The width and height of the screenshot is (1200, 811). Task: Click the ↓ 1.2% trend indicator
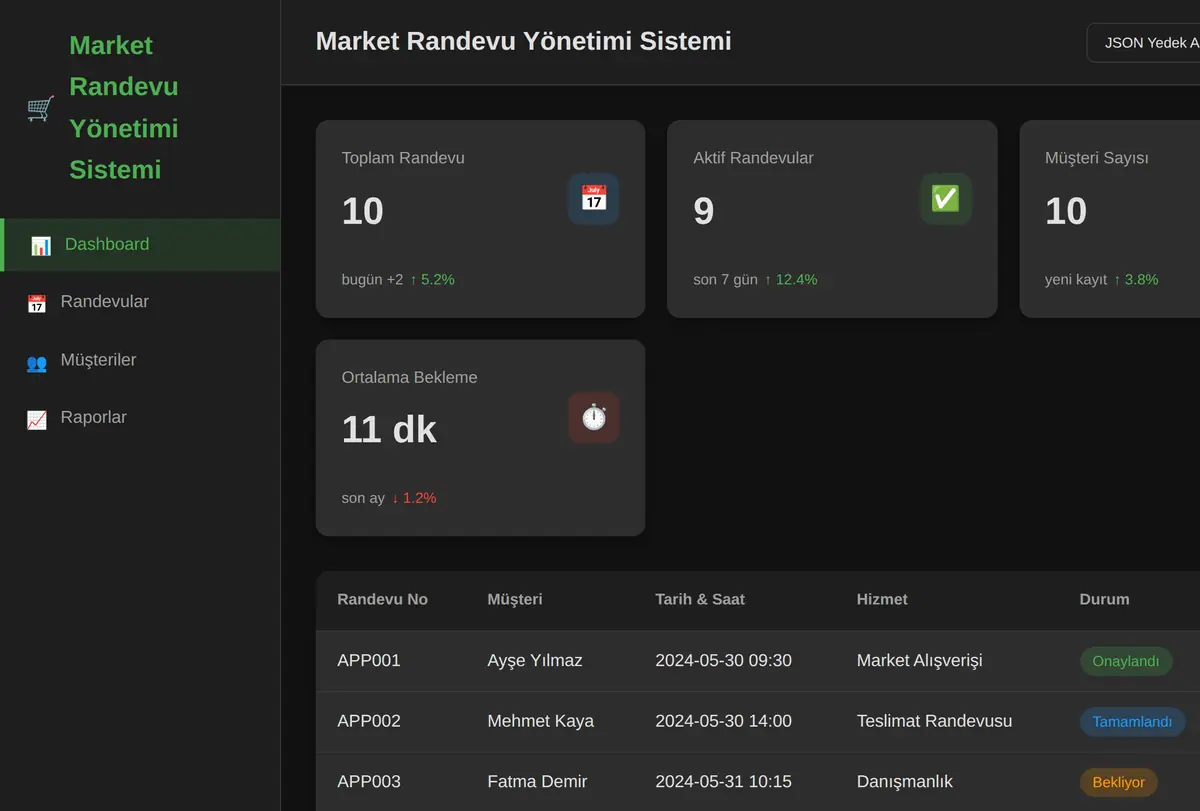click(x=414, y=498)
